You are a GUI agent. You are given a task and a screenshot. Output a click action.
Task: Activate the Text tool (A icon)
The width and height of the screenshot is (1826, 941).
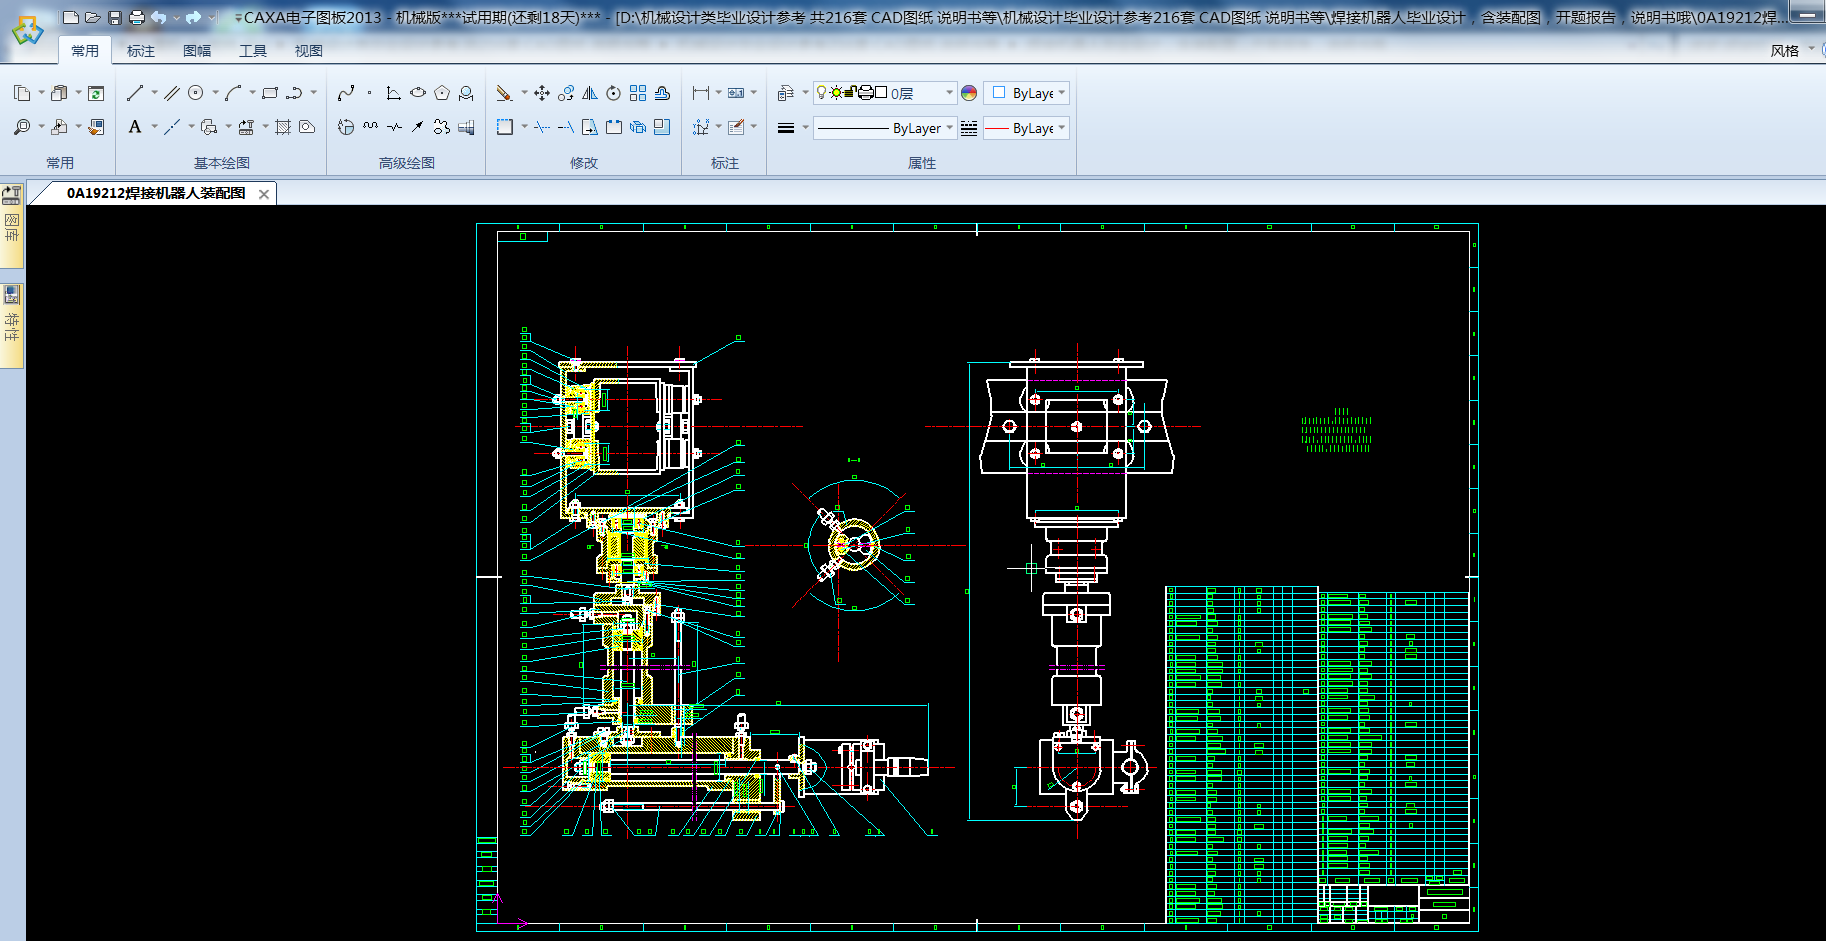coord(135,127)
